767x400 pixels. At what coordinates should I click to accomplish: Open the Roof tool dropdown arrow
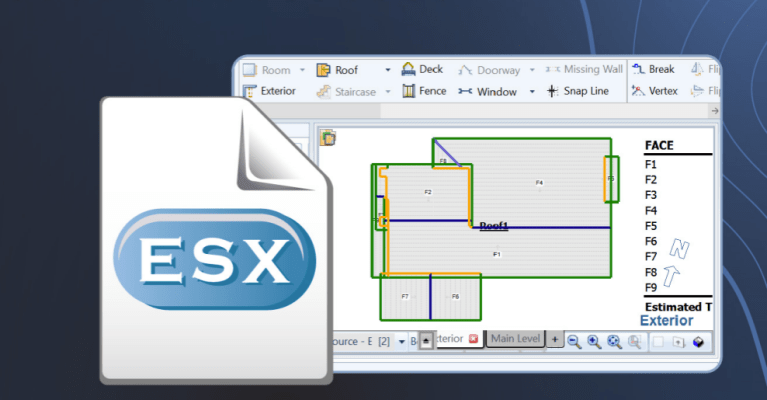tap(388, 70)
